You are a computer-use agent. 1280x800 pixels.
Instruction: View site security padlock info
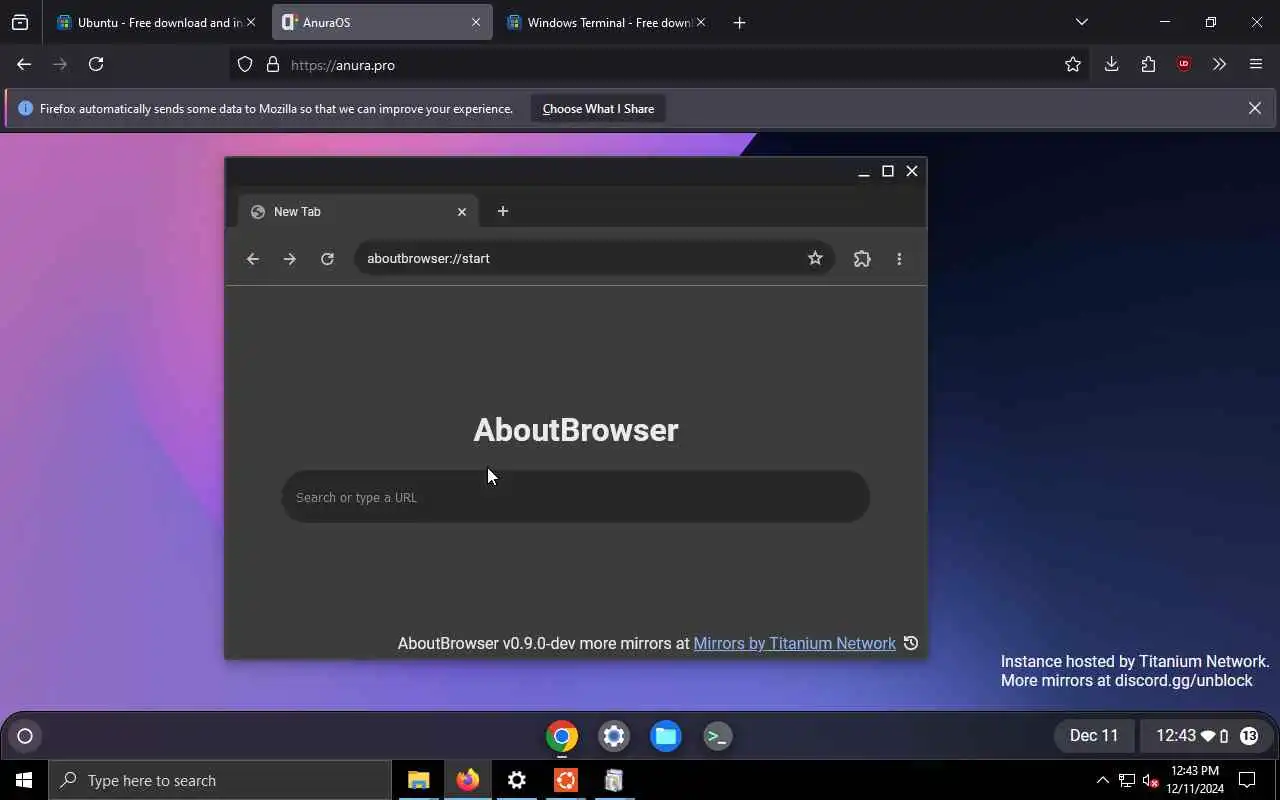pyautogui.click(x=273, y=65)
